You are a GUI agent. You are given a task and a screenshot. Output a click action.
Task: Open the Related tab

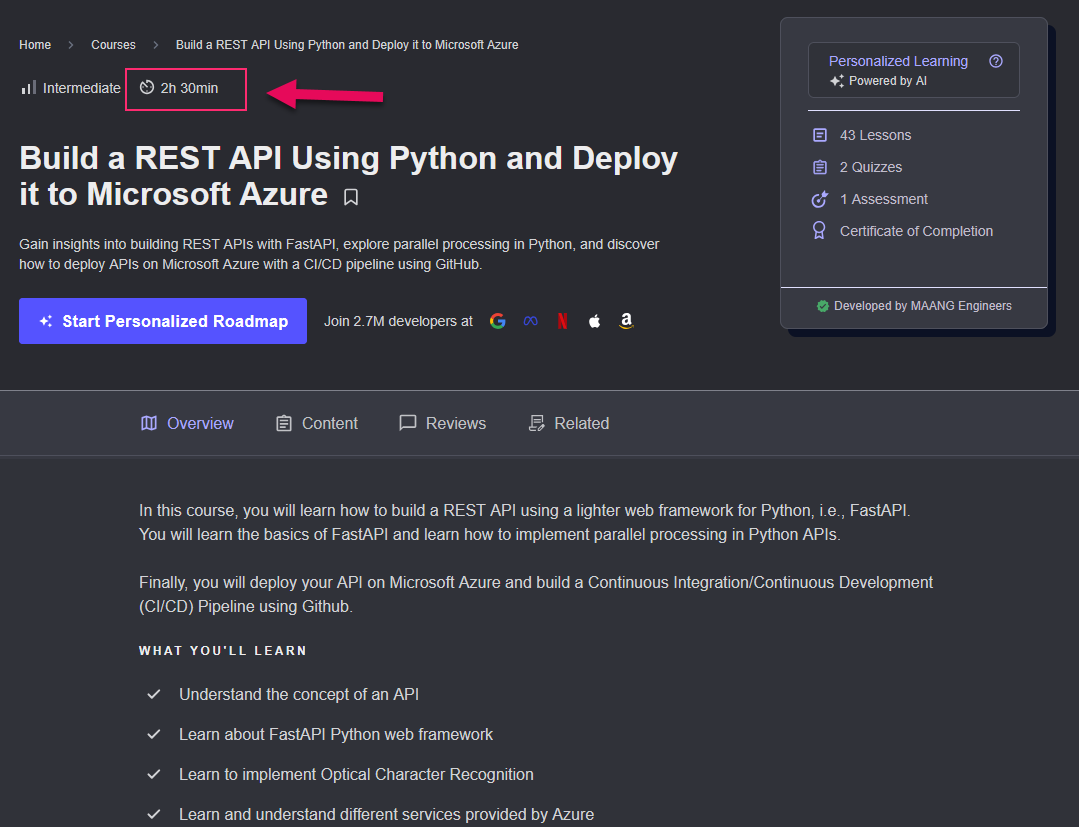point(568,423)
